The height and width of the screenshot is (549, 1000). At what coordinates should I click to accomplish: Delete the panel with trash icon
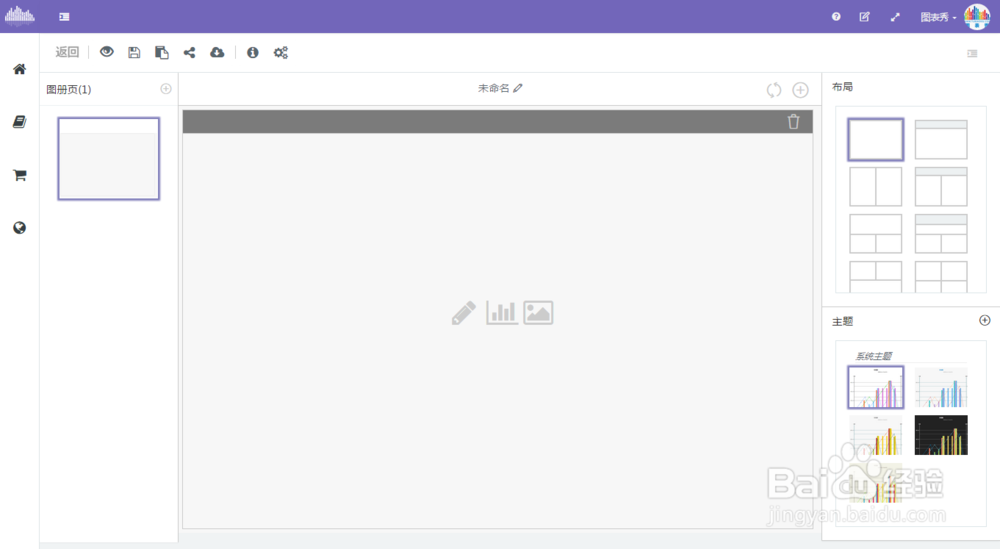tap(793, 122)
